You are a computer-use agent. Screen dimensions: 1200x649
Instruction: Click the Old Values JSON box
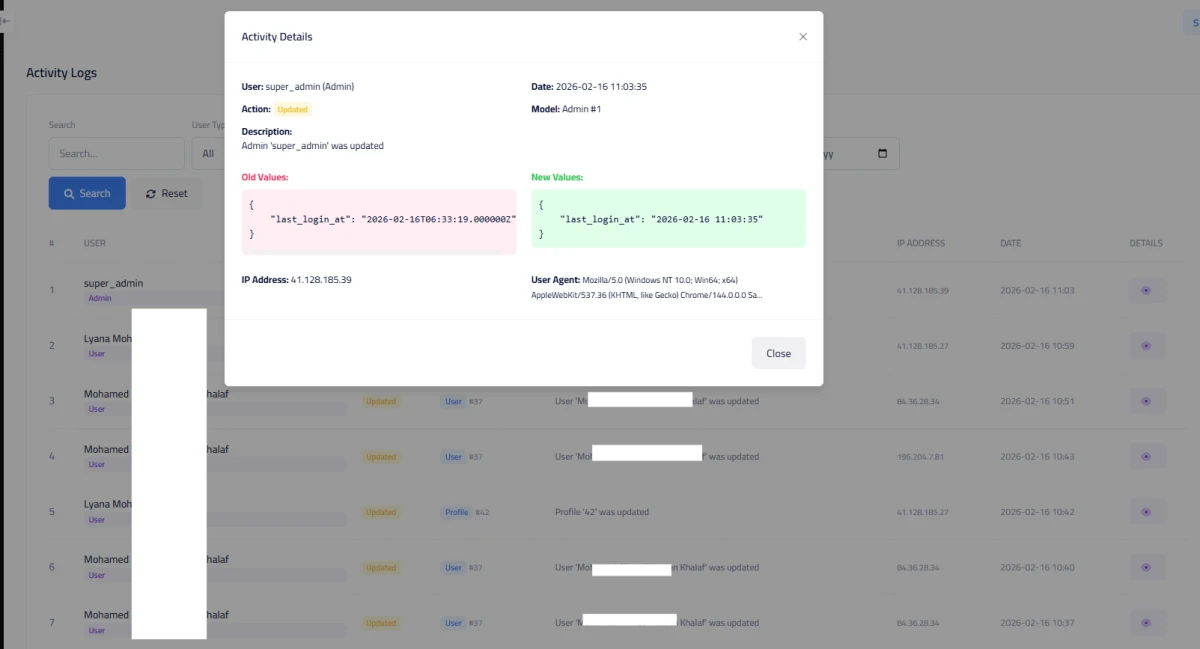point(378,222)
